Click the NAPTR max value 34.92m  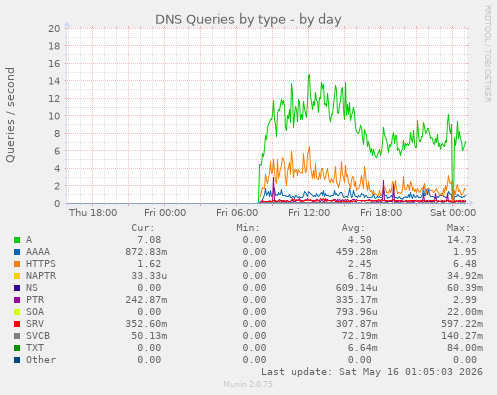tap(465, 276)
